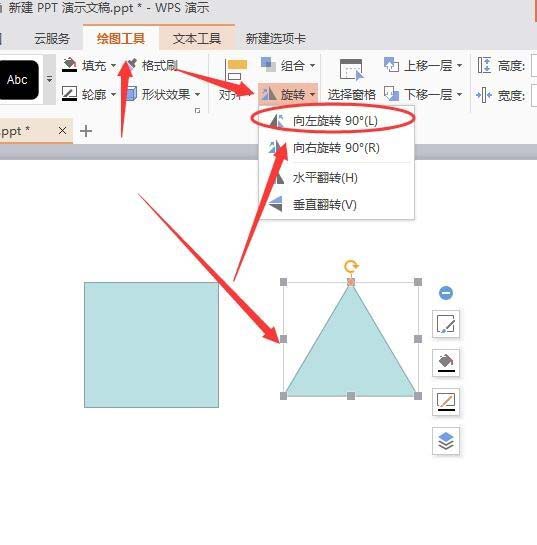
Task: Open the 选择窗格 selection pane
Action: coord(351,80)
